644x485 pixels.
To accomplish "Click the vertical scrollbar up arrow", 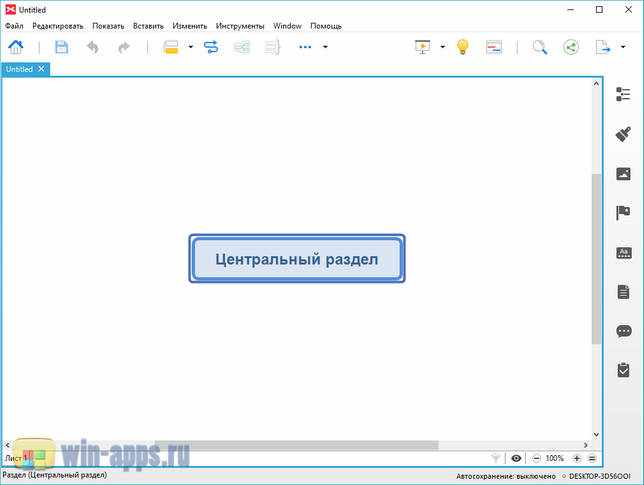I will [596, 83].
